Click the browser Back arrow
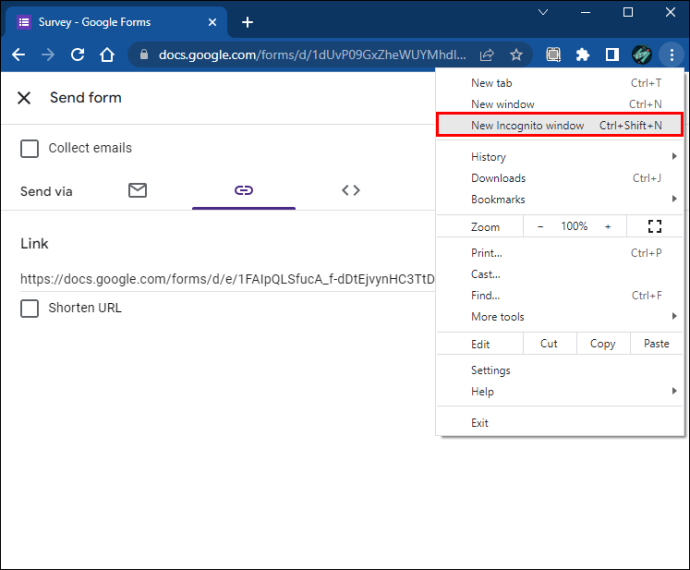690x570 pixels. [18, 55]
